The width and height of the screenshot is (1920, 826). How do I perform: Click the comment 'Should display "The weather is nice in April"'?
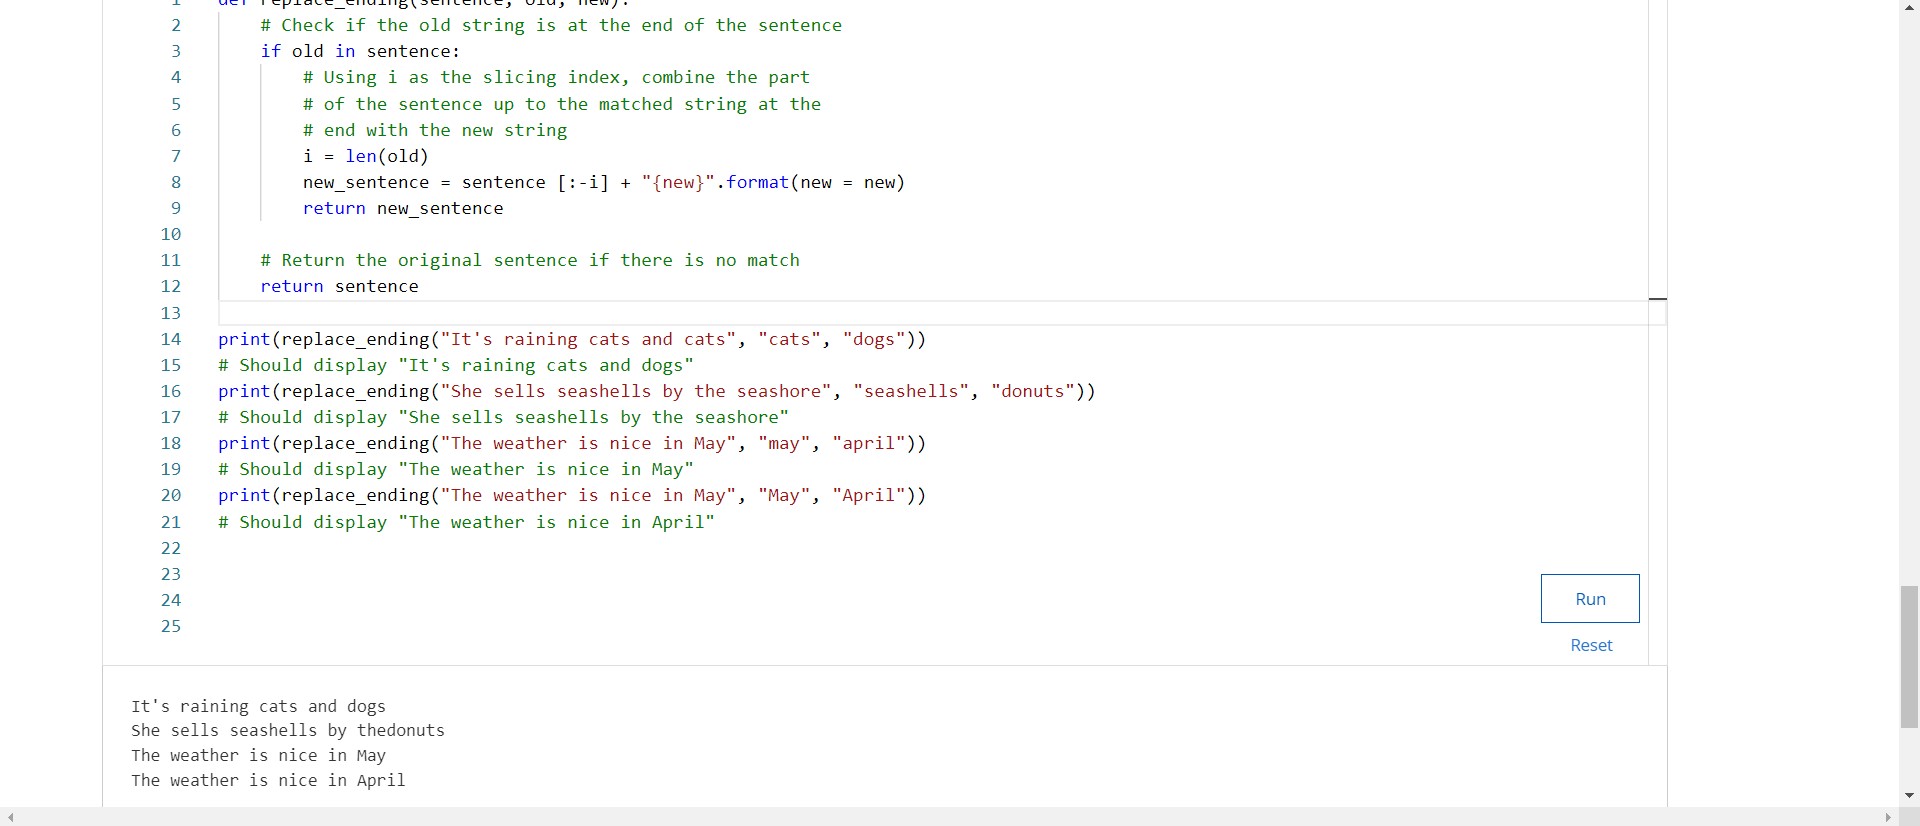[x=466, y=522]
